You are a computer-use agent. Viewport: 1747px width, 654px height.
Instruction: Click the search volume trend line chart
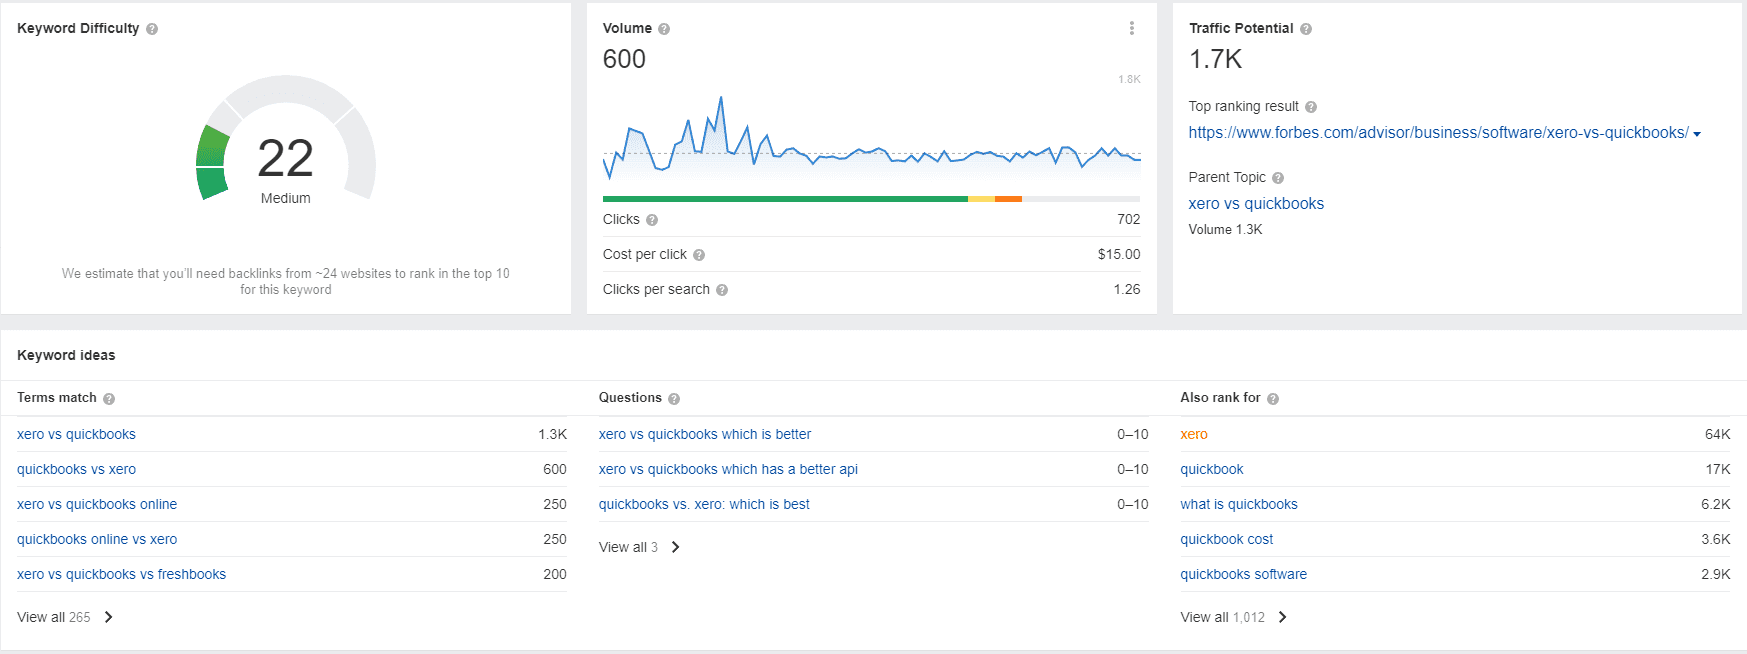(871, 138)
